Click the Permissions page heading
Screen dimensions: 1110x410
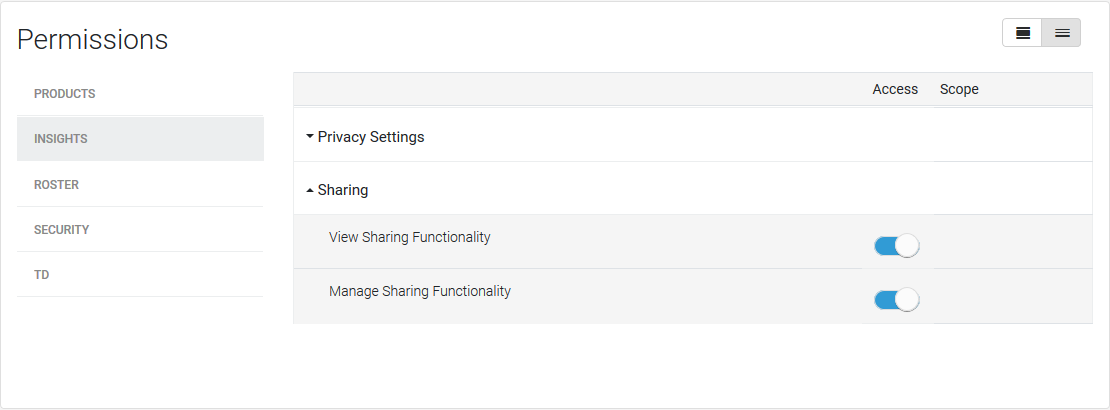pyautogui.click(x=93, y=39)
